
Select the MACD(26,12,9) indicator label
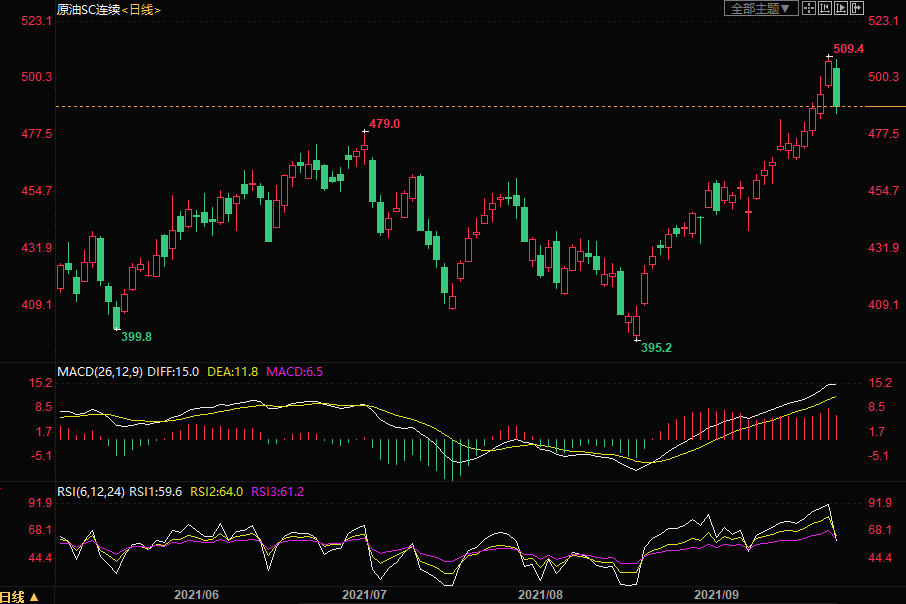99,371
